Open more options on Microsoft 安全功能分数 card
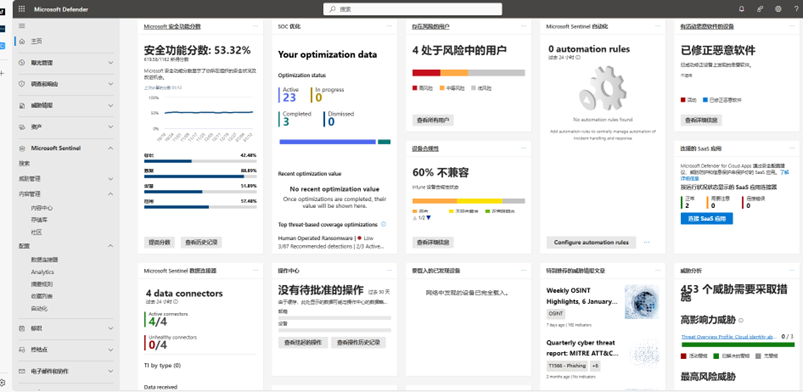803x392 pixels. pyautogui.click(x=255, y=26)
